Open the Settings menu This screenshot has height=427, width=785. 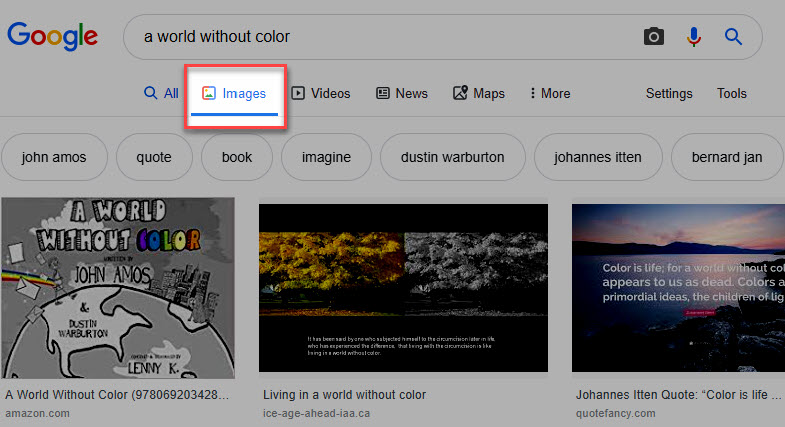tap(669, 93)
